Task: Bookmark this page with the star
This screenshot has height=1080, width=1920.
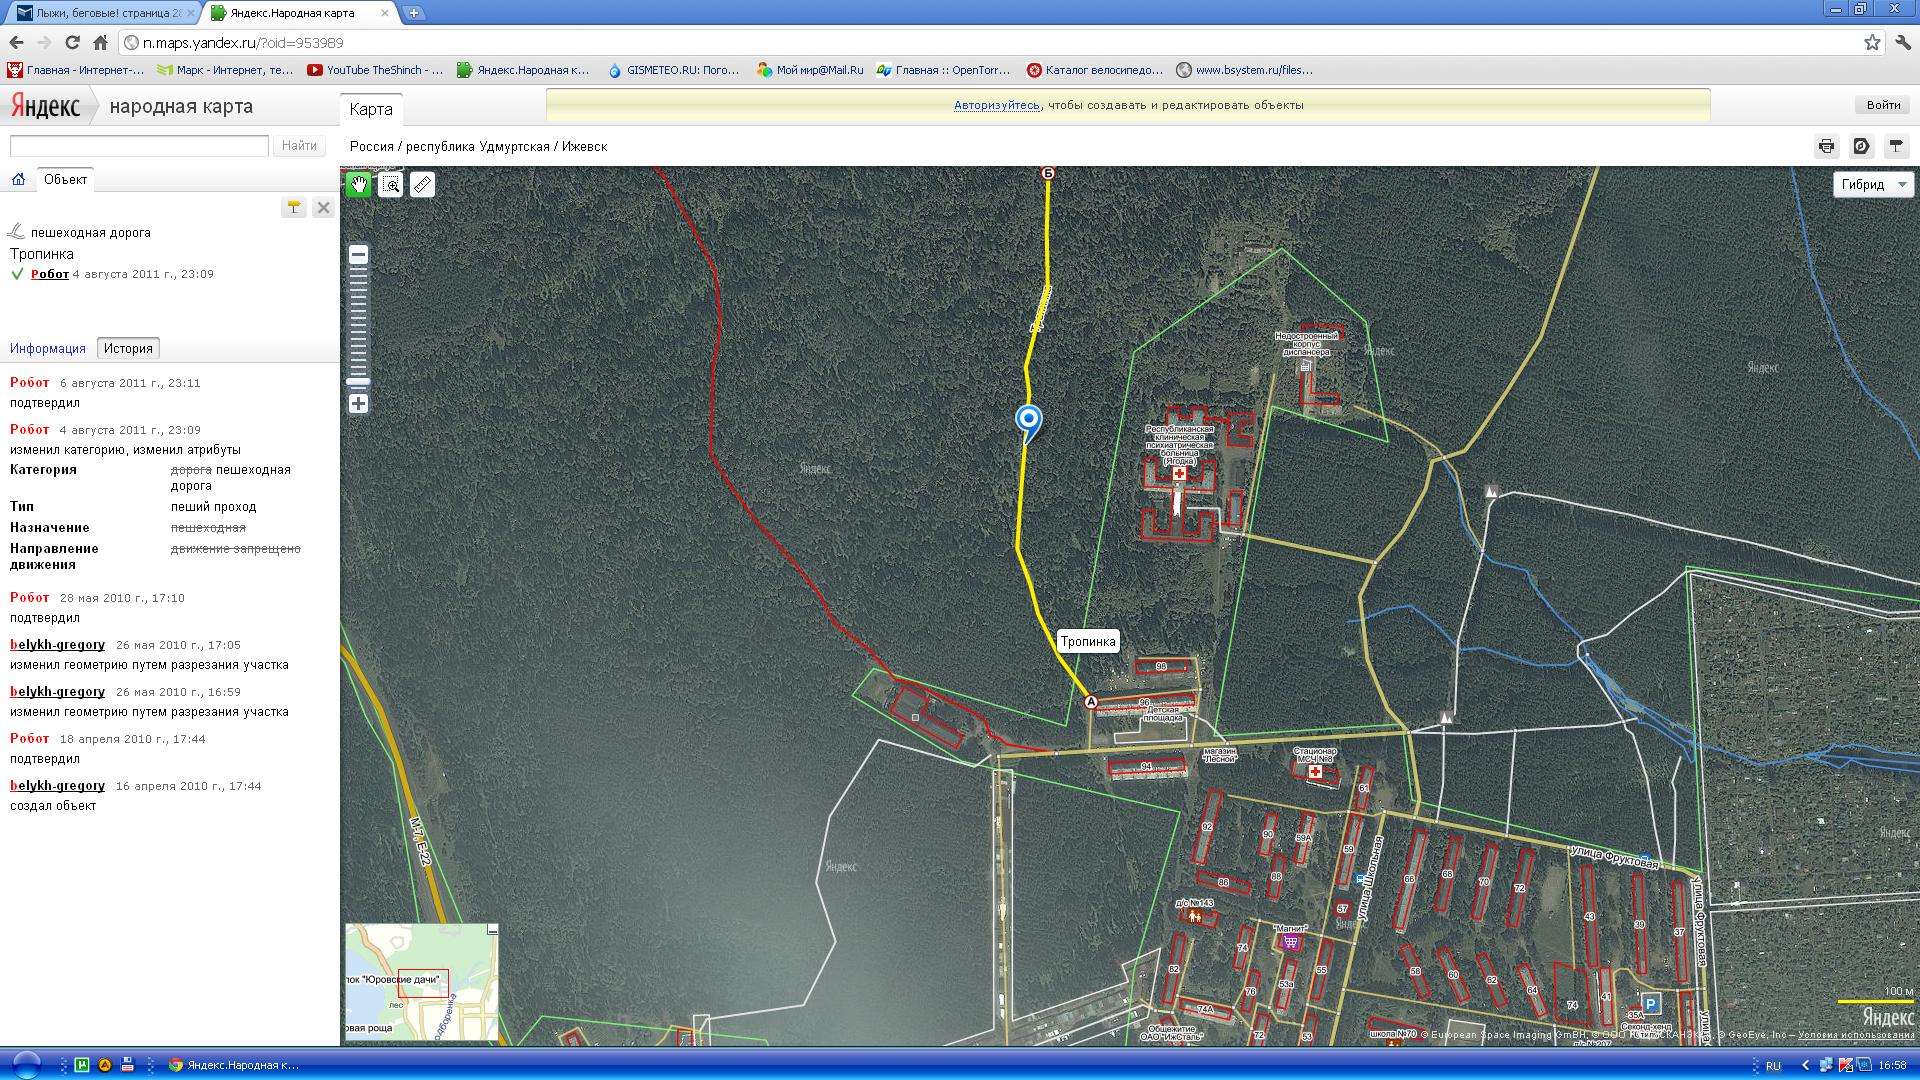Action: tap(1872, 43)
